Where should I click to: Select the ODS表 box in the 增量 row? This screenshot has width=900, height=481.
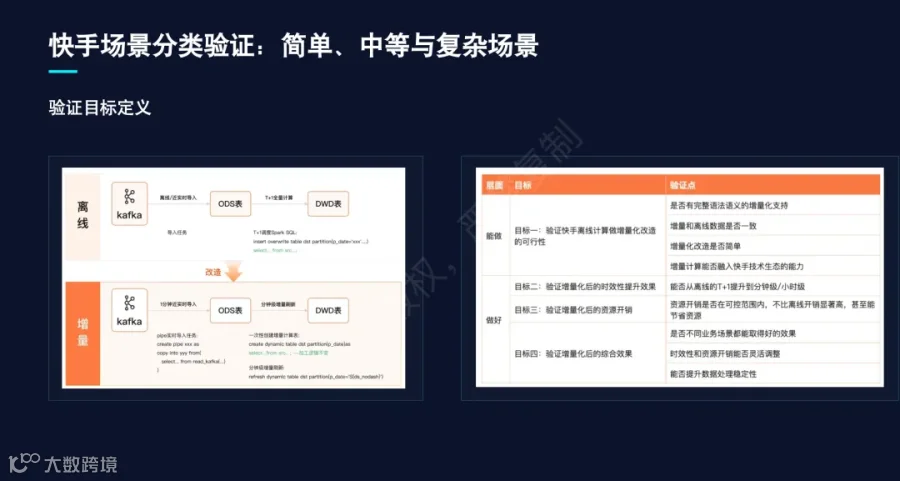tap(230, 310)
